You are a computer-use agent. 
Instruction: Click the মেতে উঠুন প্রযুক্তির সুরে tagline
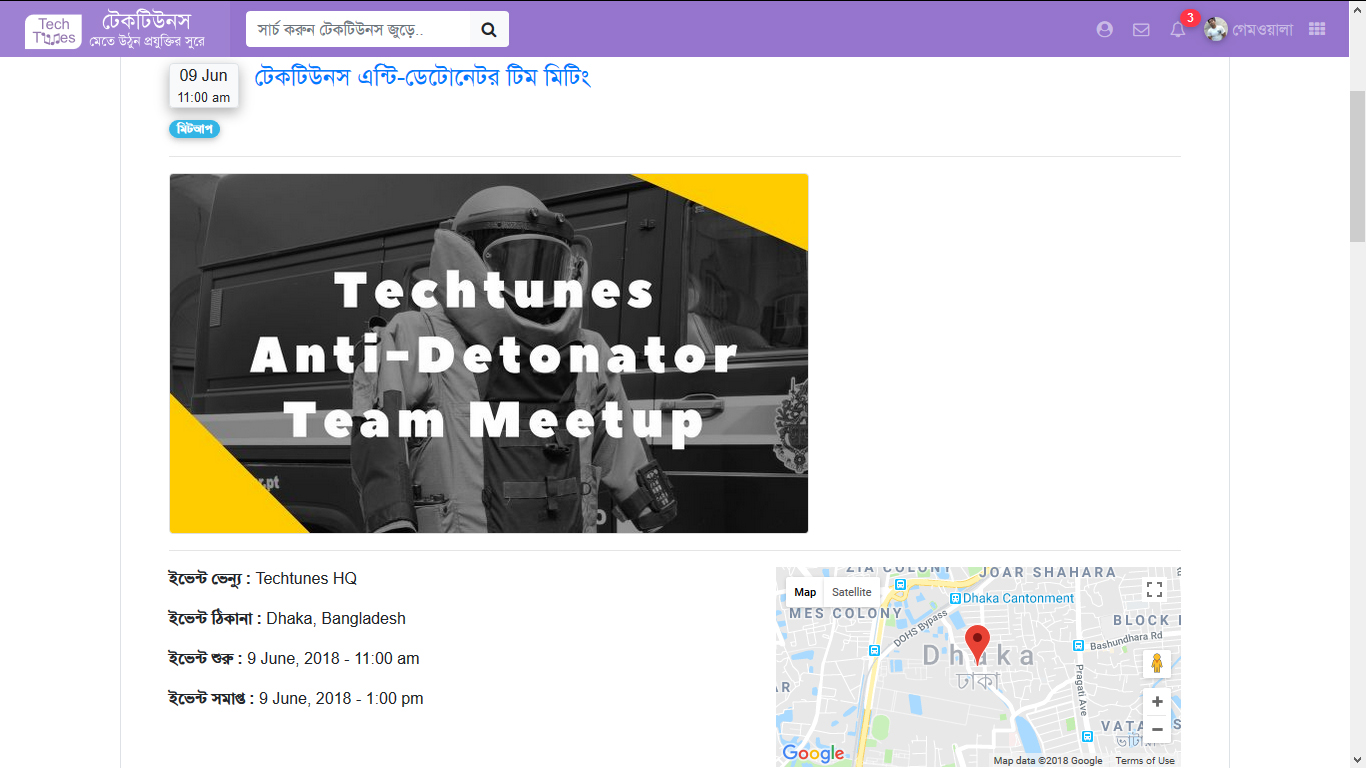[x=147, y=42]
